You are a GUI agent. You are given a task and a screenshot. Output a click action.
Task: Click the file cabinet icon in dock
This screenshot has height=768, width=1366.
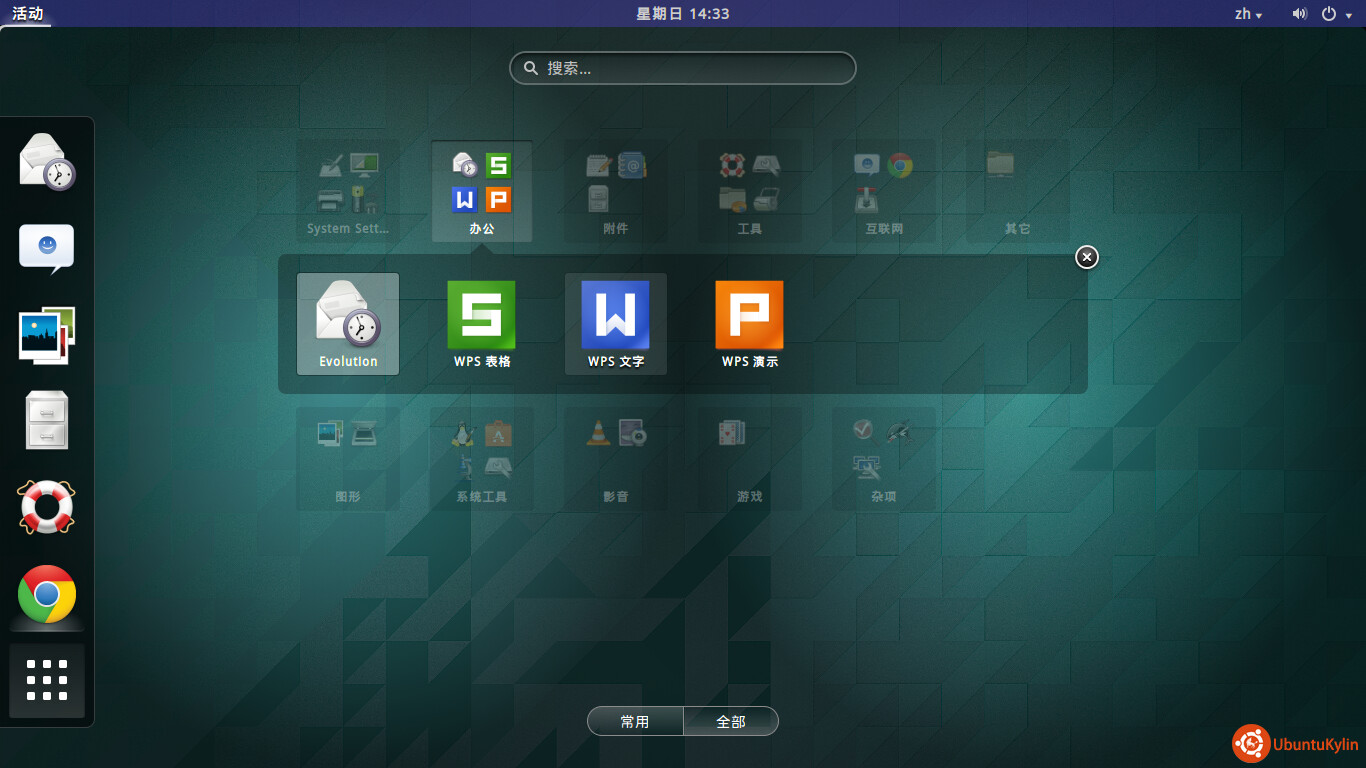click(x=47, y=420)
